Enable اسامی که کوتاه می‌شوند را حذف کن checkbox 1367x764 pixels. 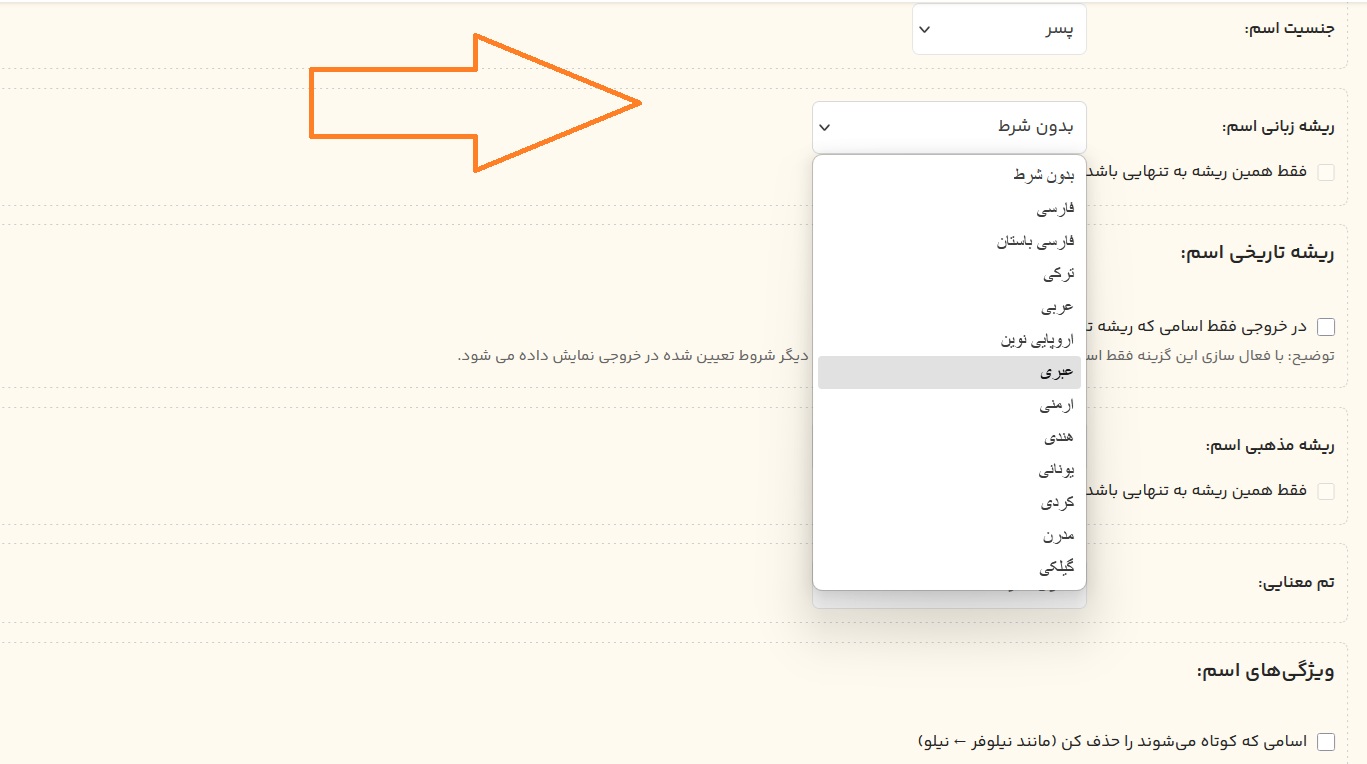pos(1326,742)
